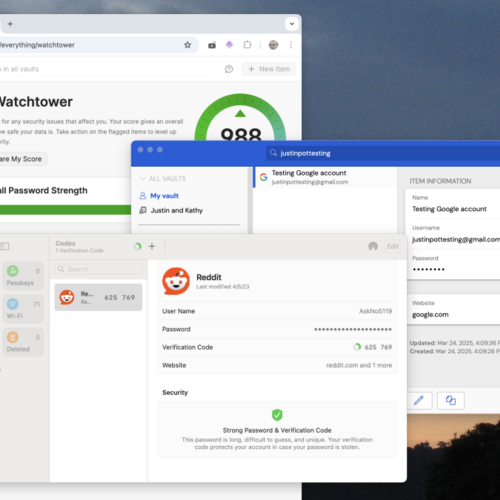Click the camera extension icon in browser toolbar

[x=212, y=45]
